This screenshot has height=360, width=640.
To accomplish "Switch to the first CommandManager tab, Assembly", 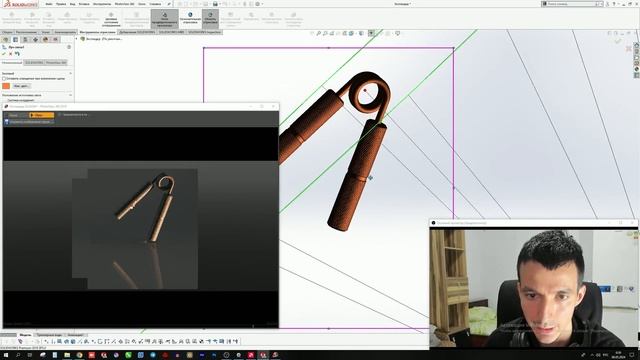I will [x=7, y=32].
